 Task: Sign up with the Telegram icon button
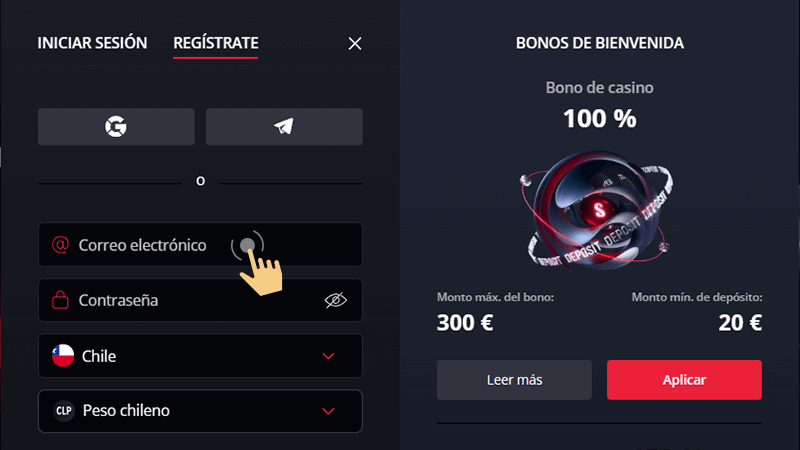point(284,127)
